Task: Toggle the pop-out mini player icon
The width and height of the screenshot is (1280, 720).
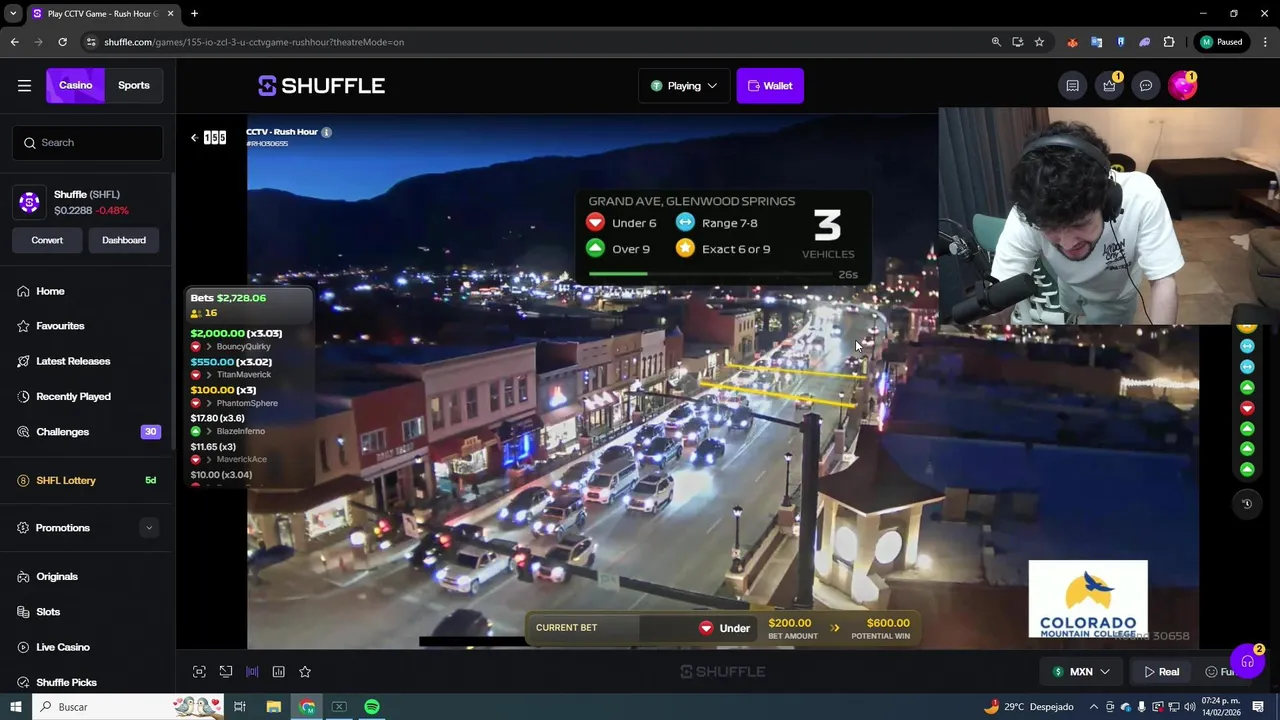Action: pos(226,672)
